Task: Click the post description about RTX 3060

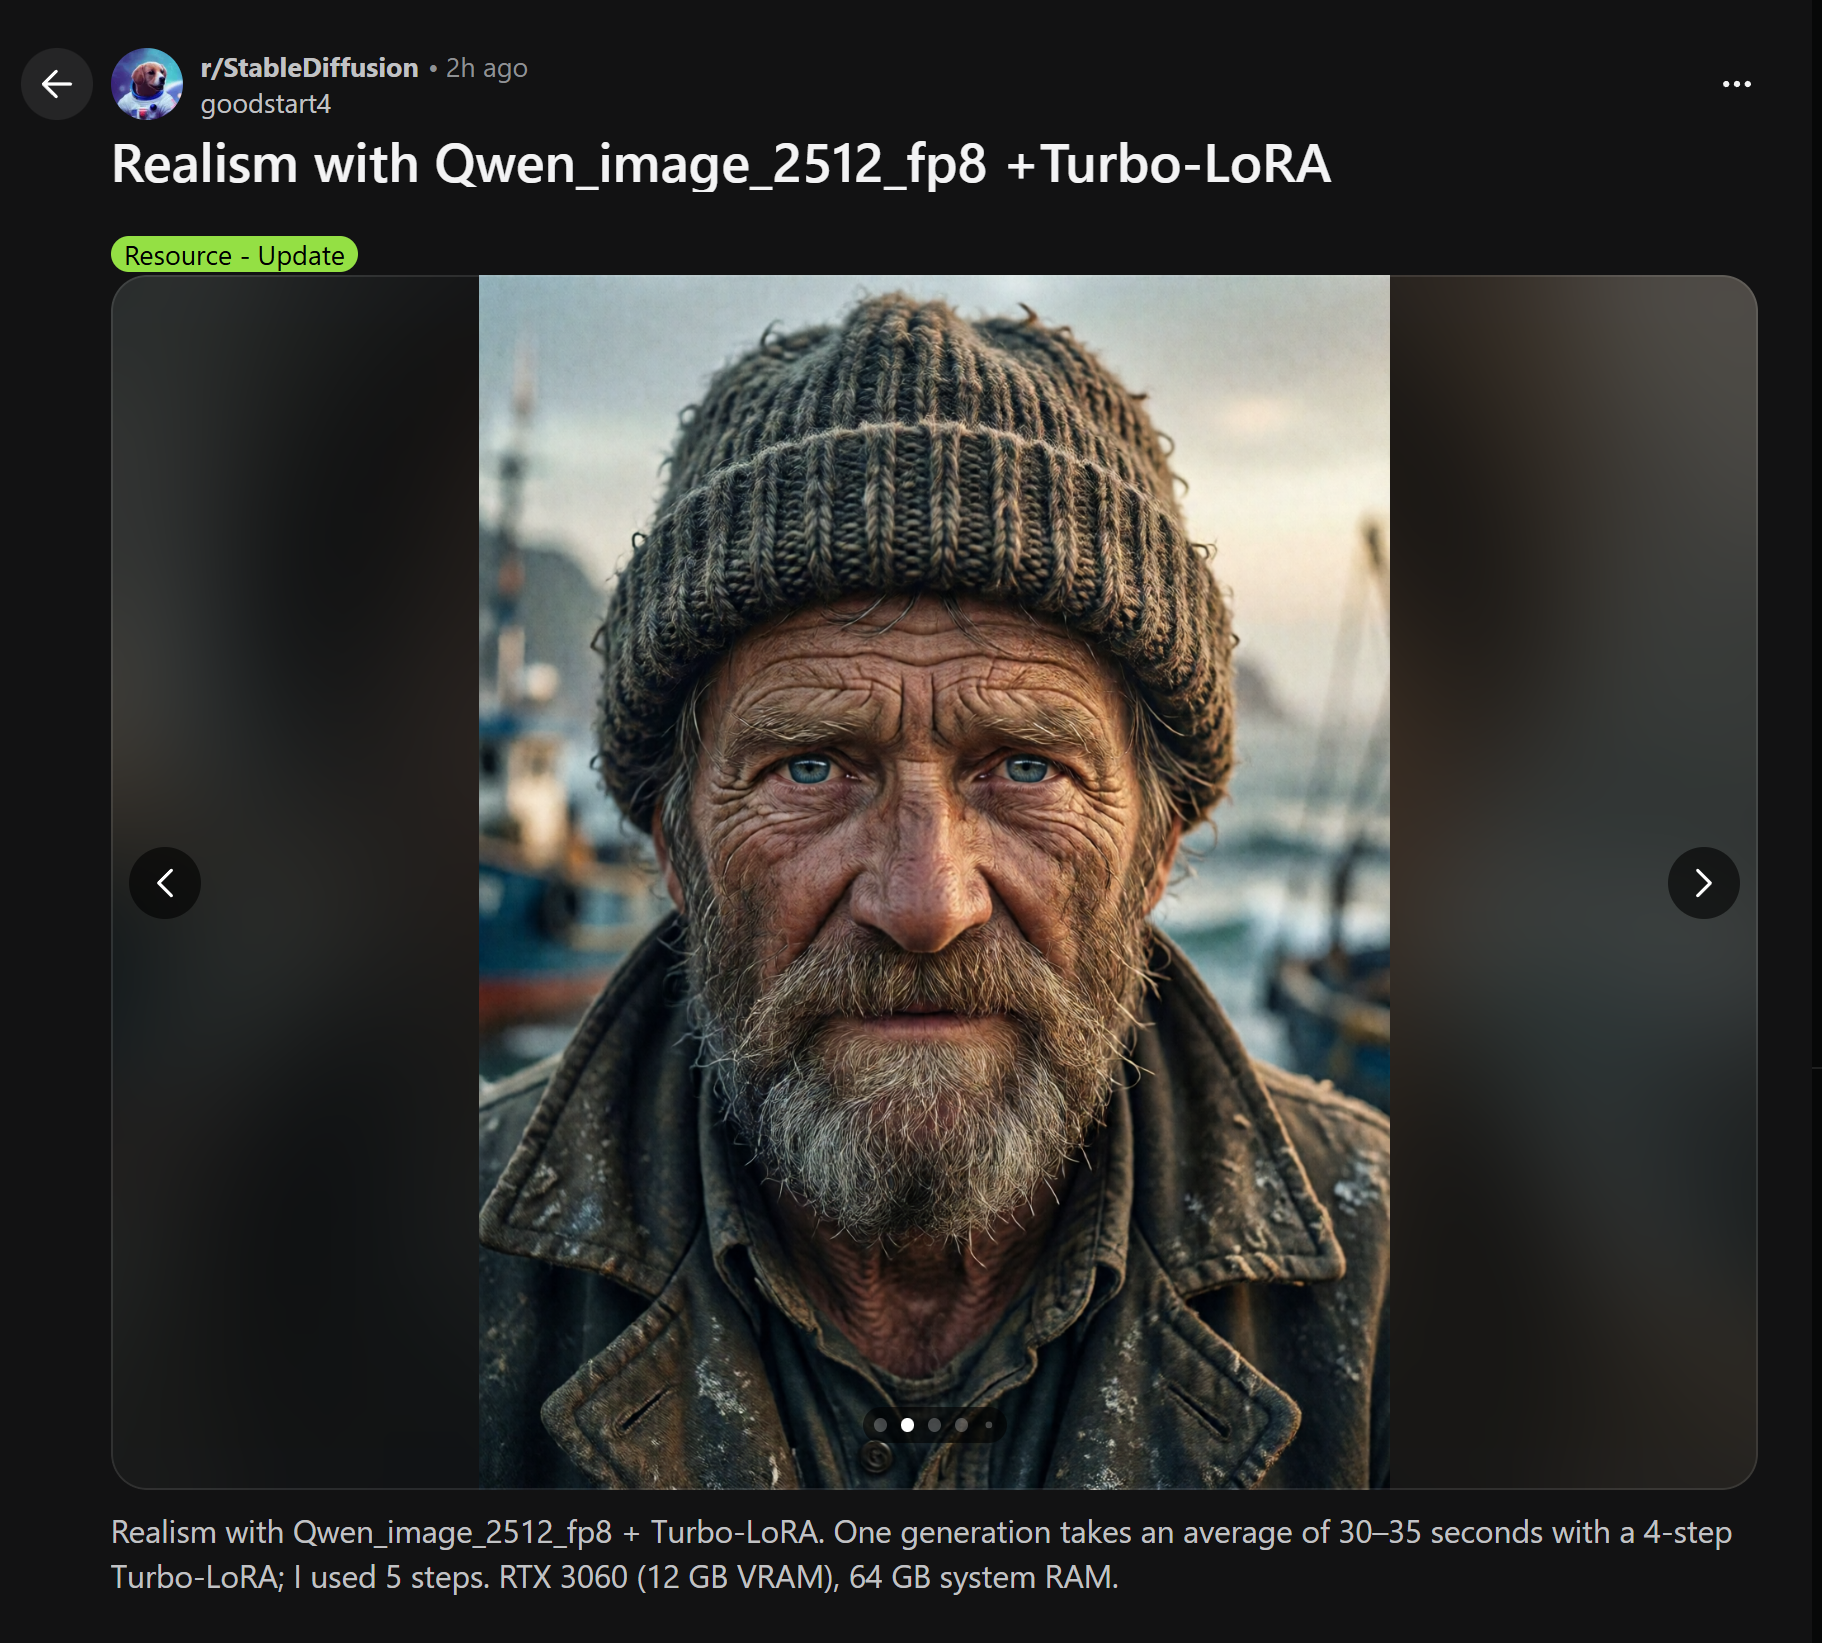Action: pos(921,1555)
